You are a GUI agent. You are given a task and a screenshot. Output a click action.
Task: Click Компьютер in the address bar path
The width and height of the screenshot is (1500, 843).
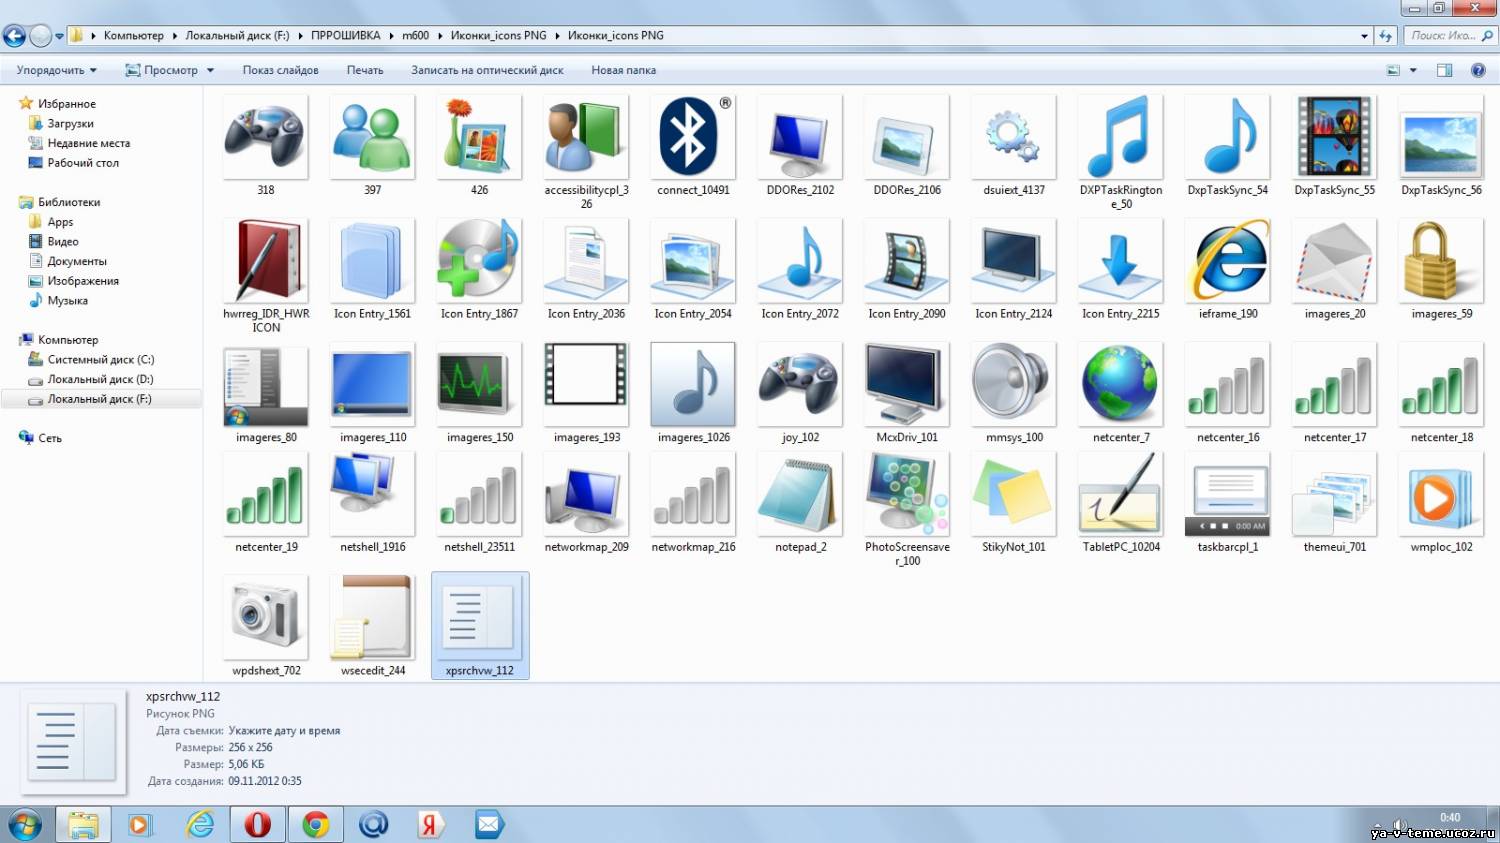point(133,36)
